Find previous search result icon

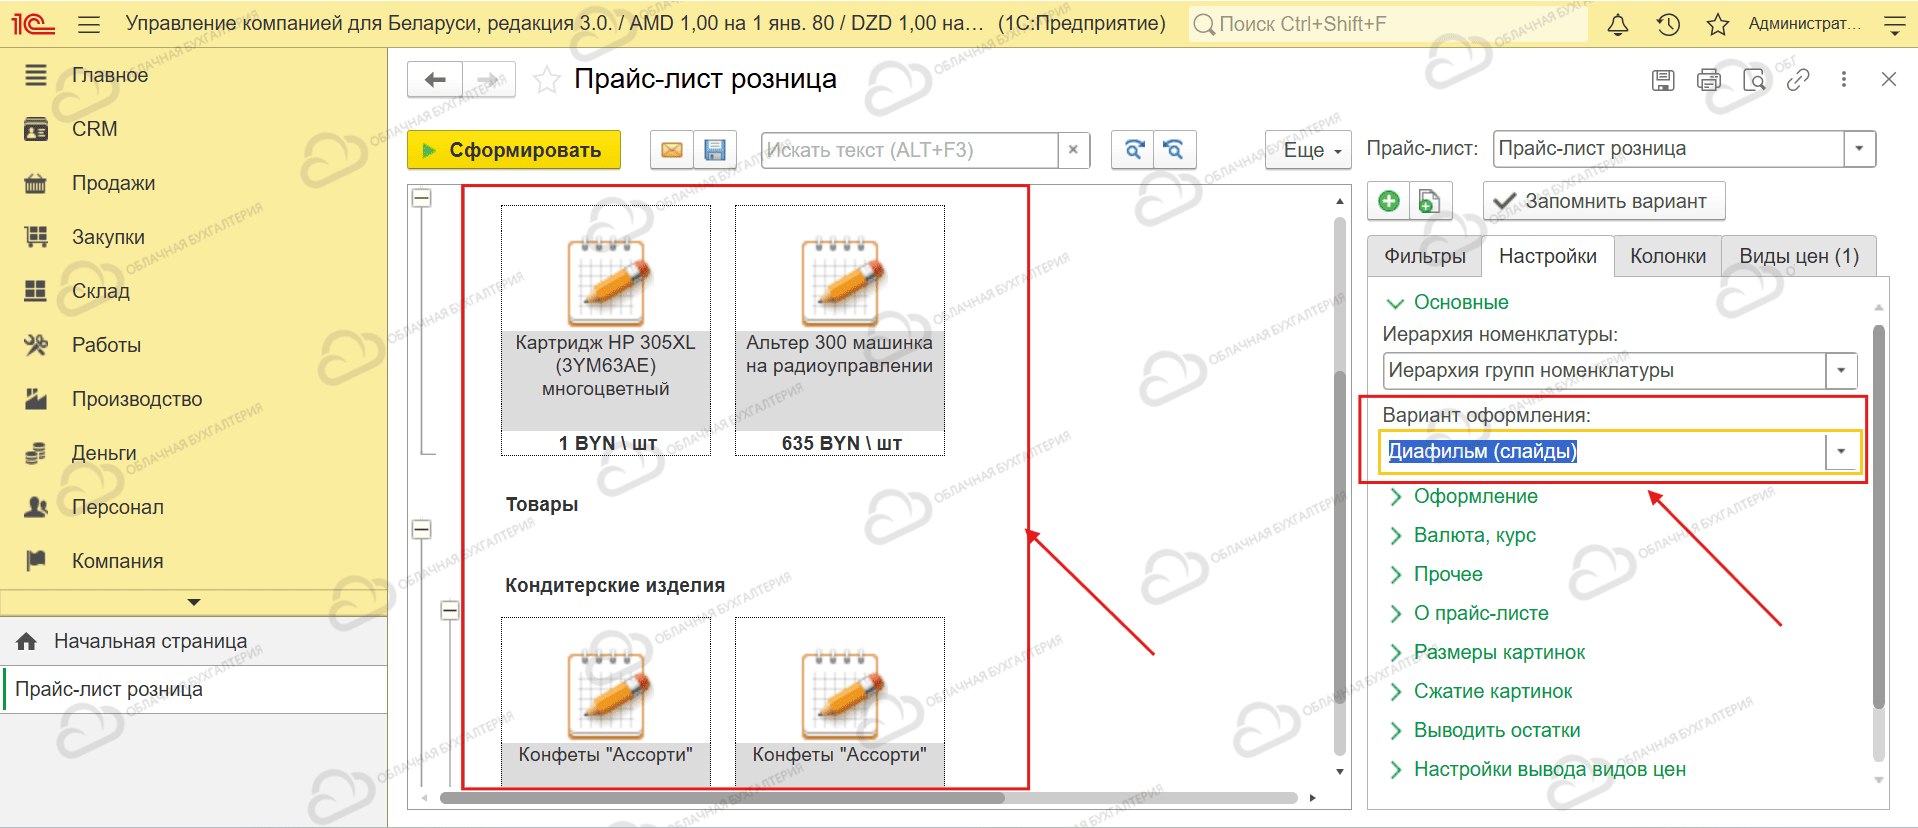pyautogui.click(x=1175, y=150)
